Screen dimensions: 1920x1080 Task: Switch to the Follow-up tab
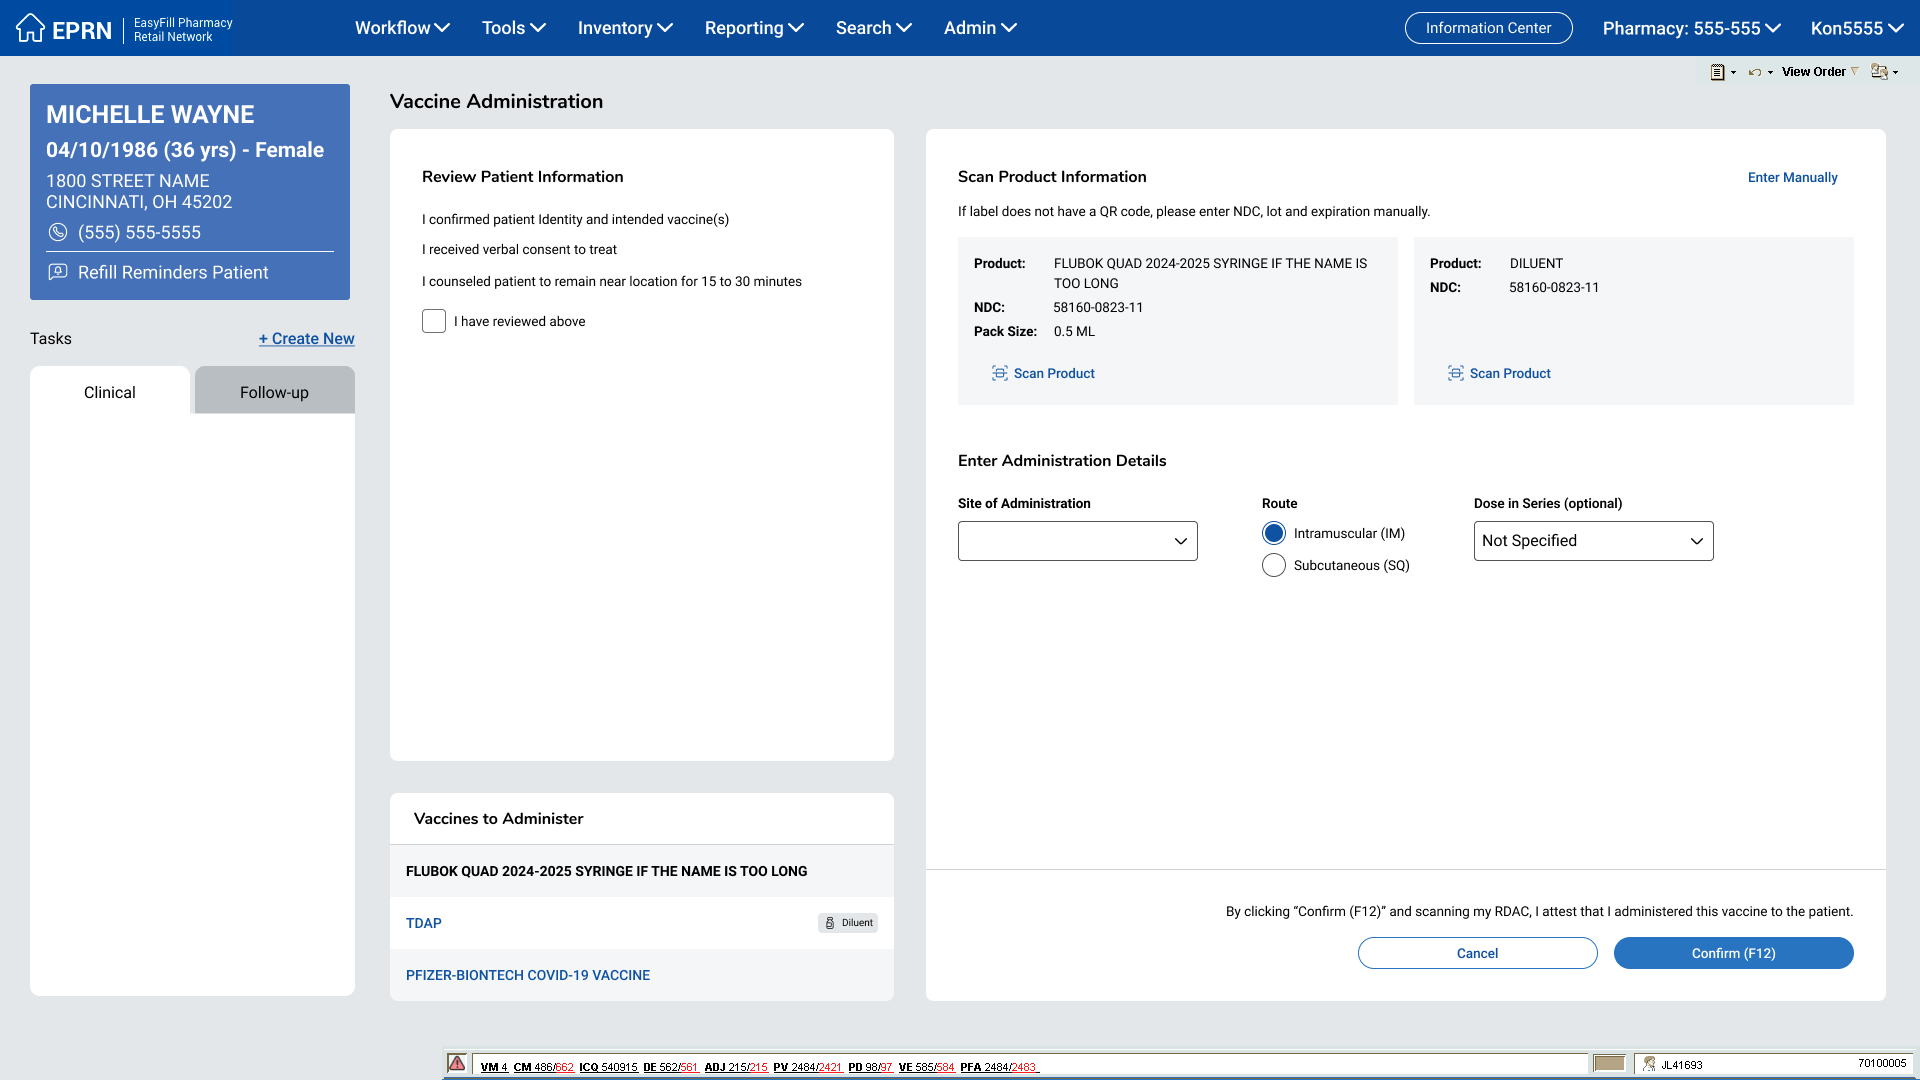(x=274, y=392)
